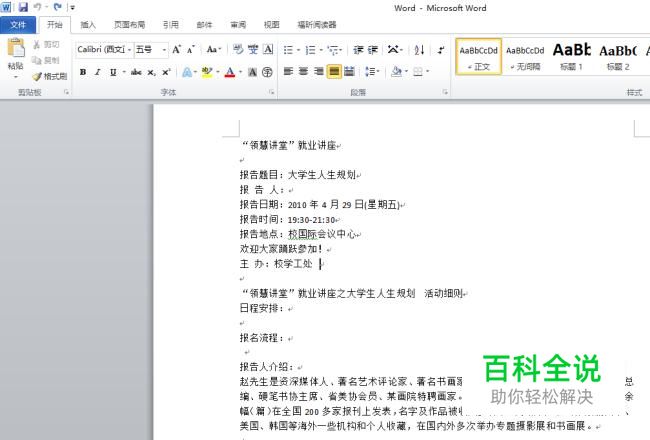This screenshot has height=440, width=650.
Task: Click Undo in the Quick Access Toolbar
Action: coord(38,7)
